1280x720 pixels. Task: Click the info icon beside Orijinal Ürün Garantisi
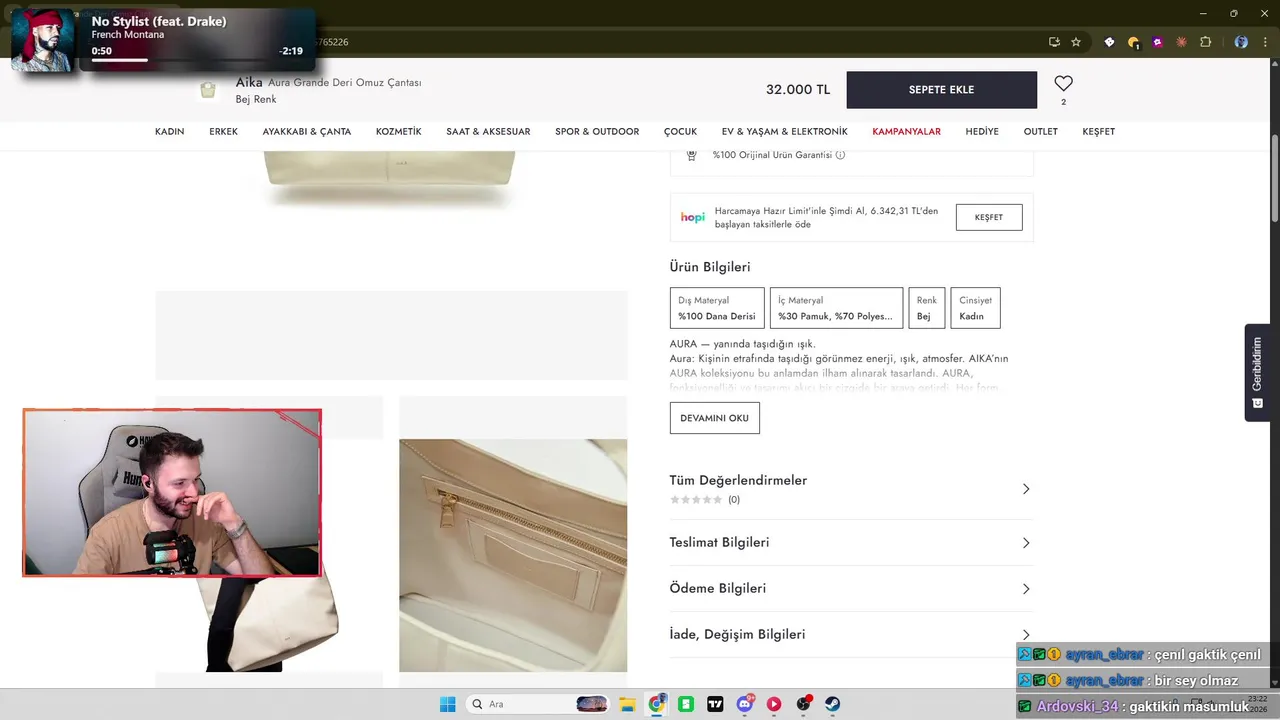(x=840, y=155)
